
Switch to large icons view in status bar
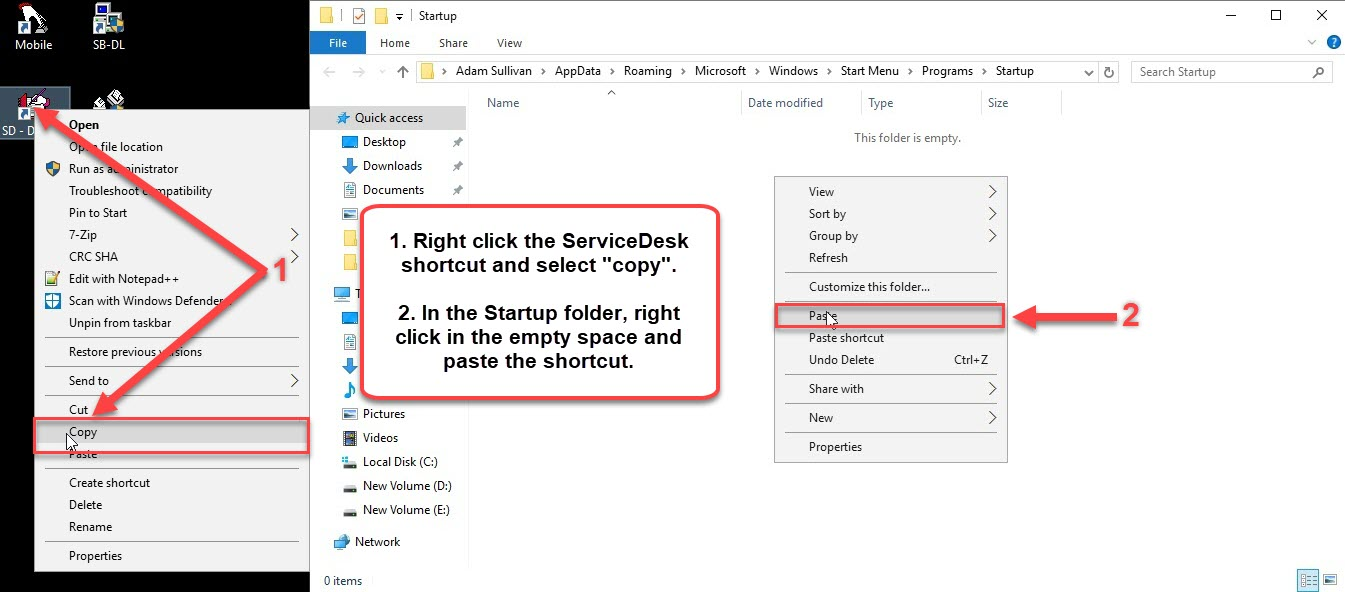tap(1329, 580)
